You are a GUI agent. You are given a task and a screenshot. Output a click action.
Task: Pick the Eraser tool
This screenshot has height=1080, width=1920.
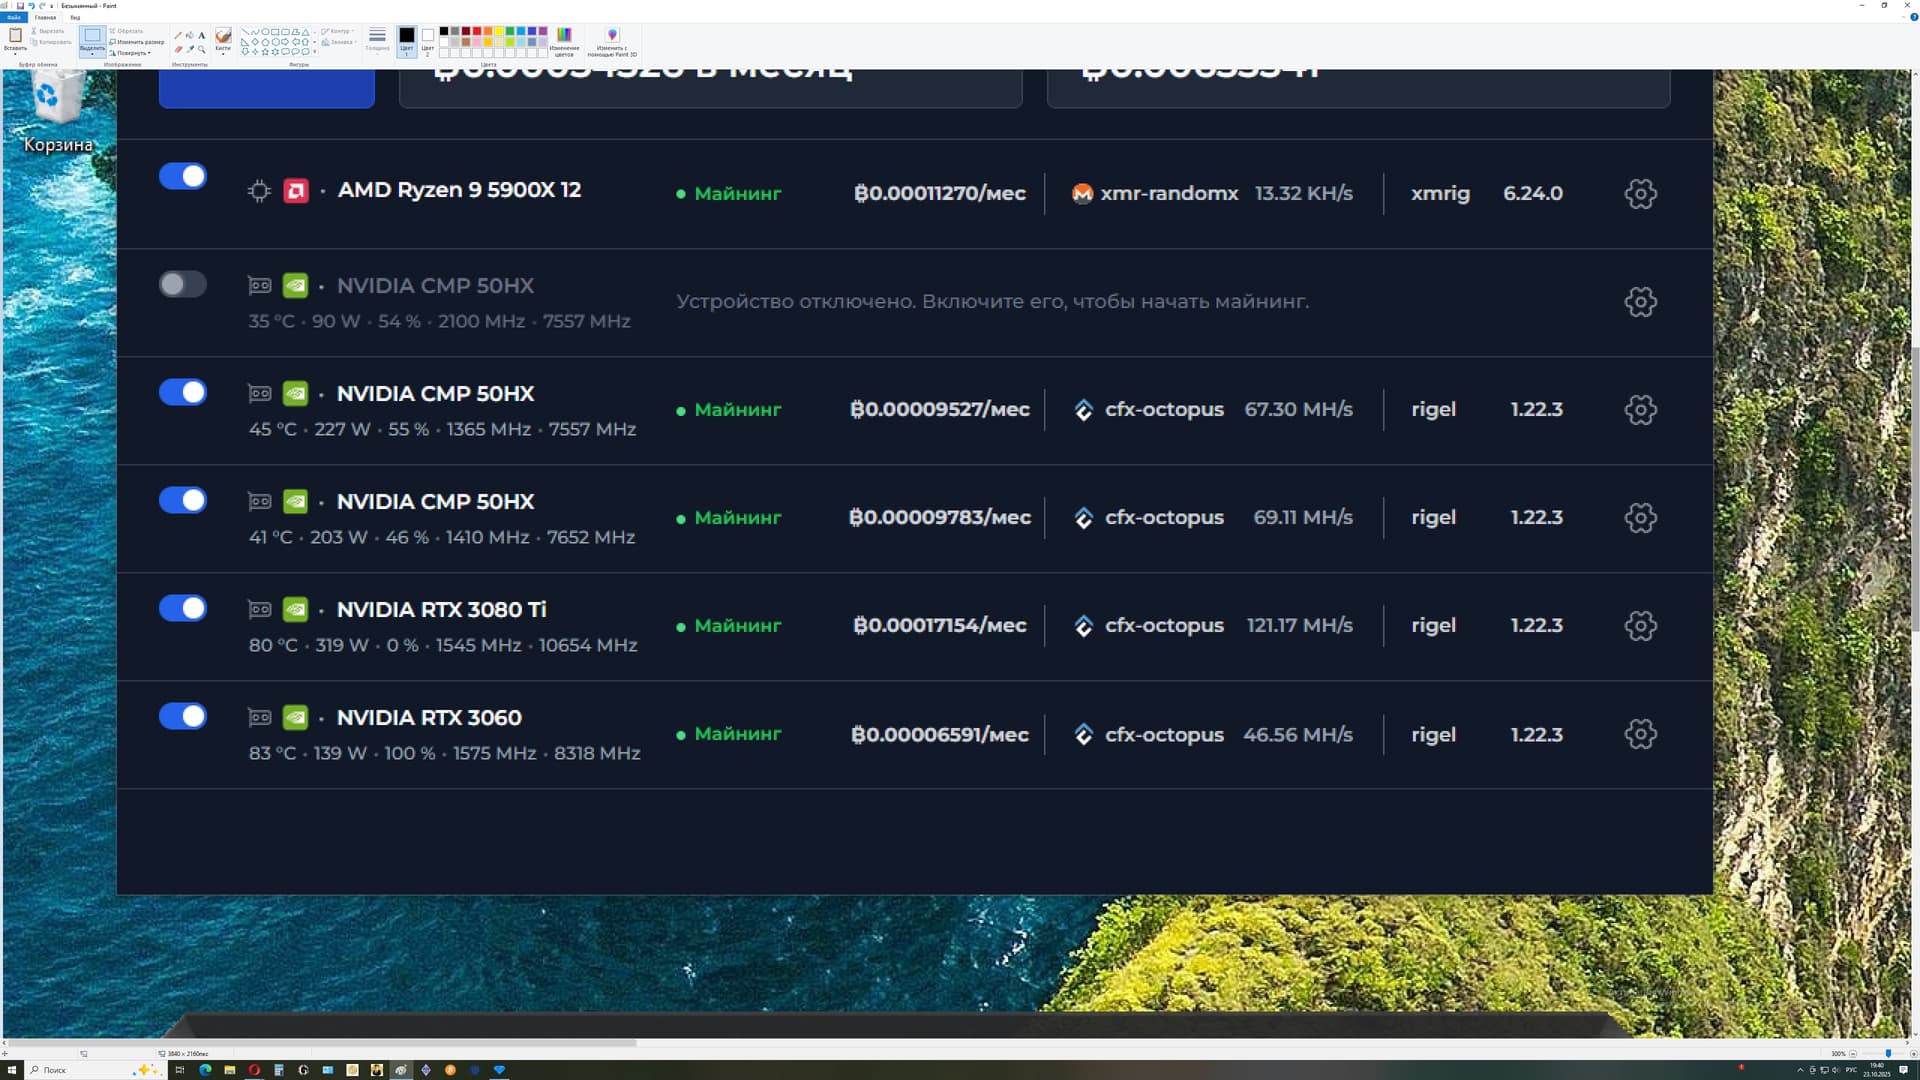point(178,49)
